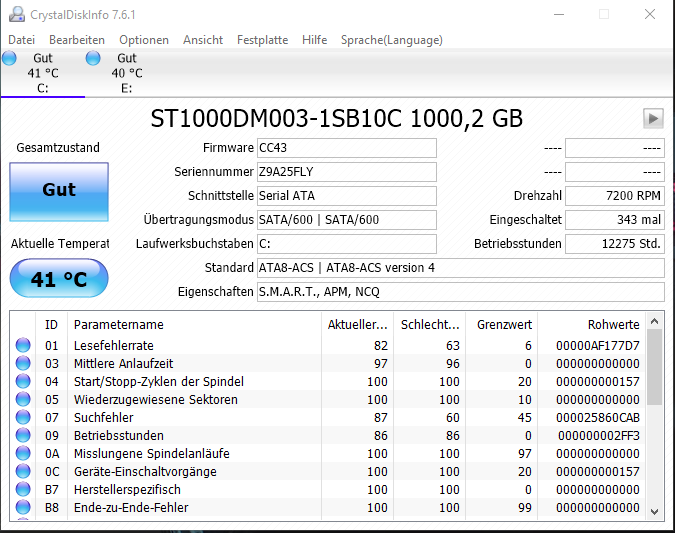Click the CrystalDiskInfo app icon in title bar
This screenshot has width=675, height=533.
[x=17, y=14]
